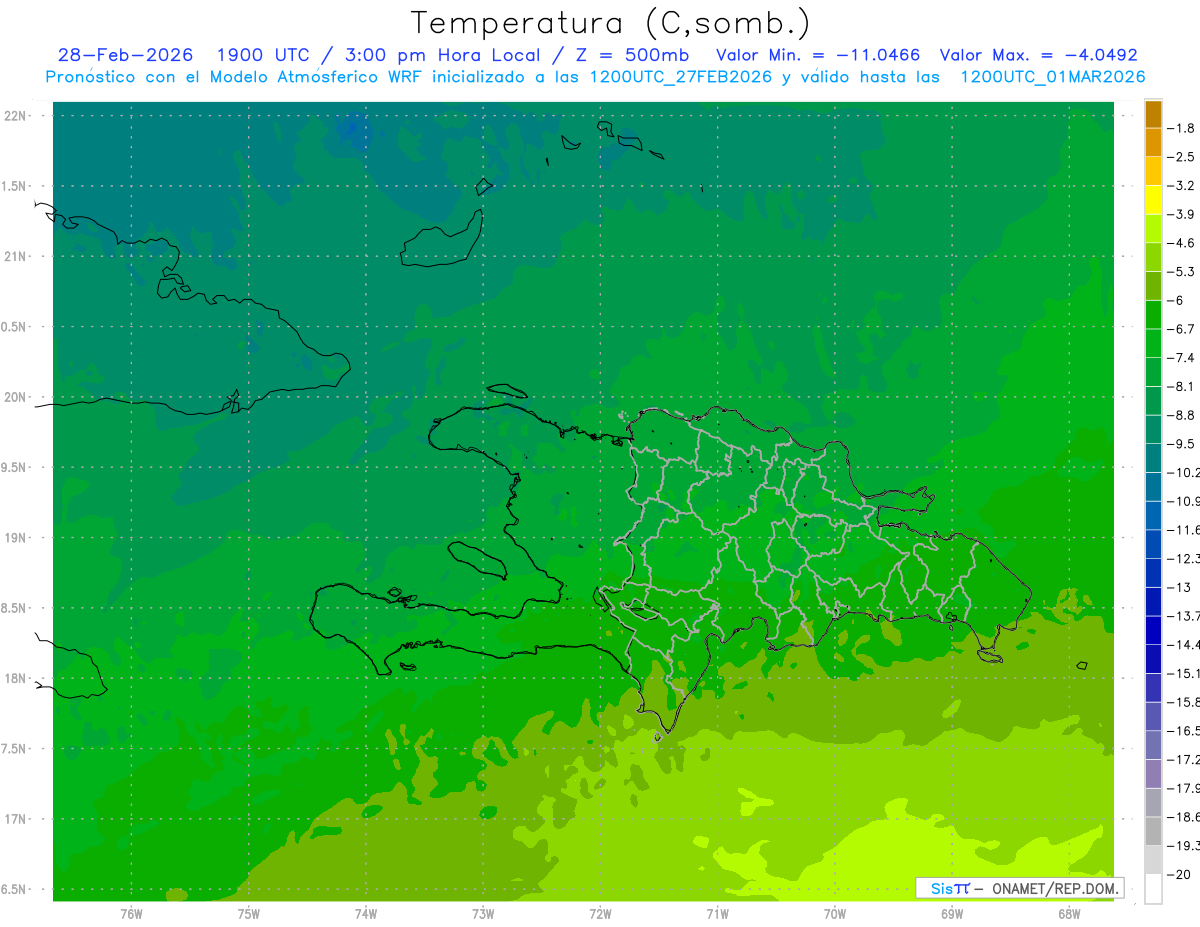This screenshot has width=1200, height=927.
Task: Click the '19N' latitude label
Action: point(16,538)
